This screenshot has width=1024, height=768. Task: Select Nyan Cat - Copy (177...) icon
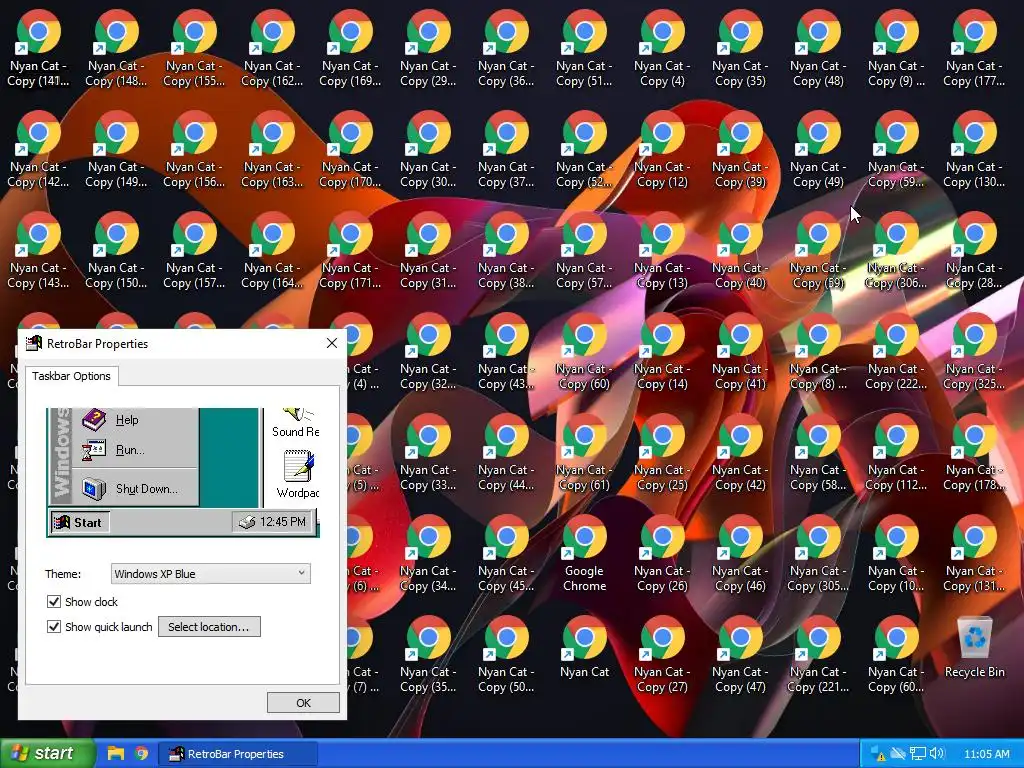[x=974, y=48]
